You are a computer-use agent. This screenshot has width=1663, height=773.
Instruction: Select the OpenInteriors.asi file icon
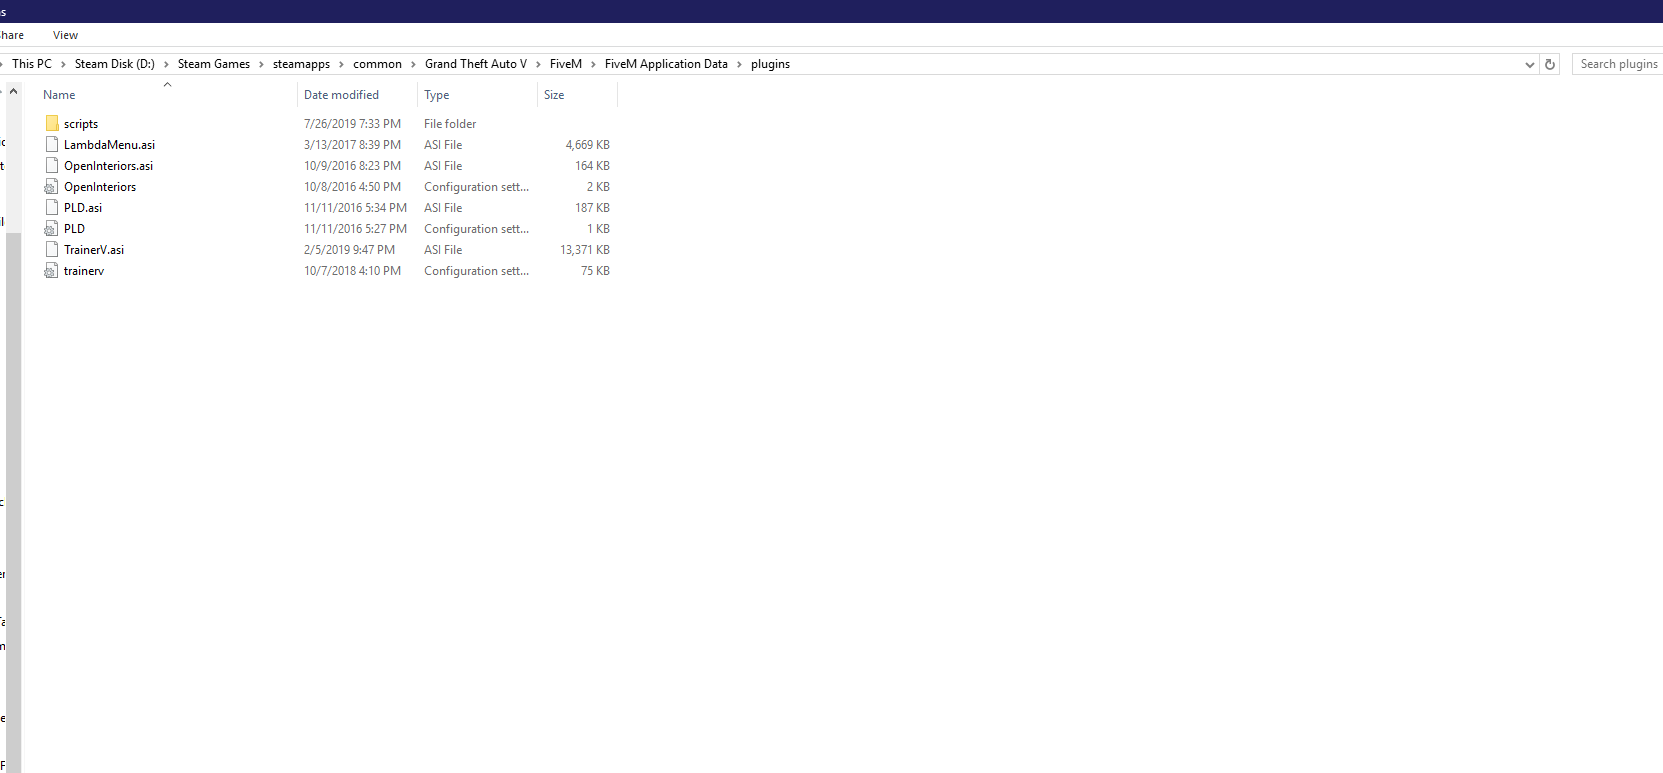(52, 166)
